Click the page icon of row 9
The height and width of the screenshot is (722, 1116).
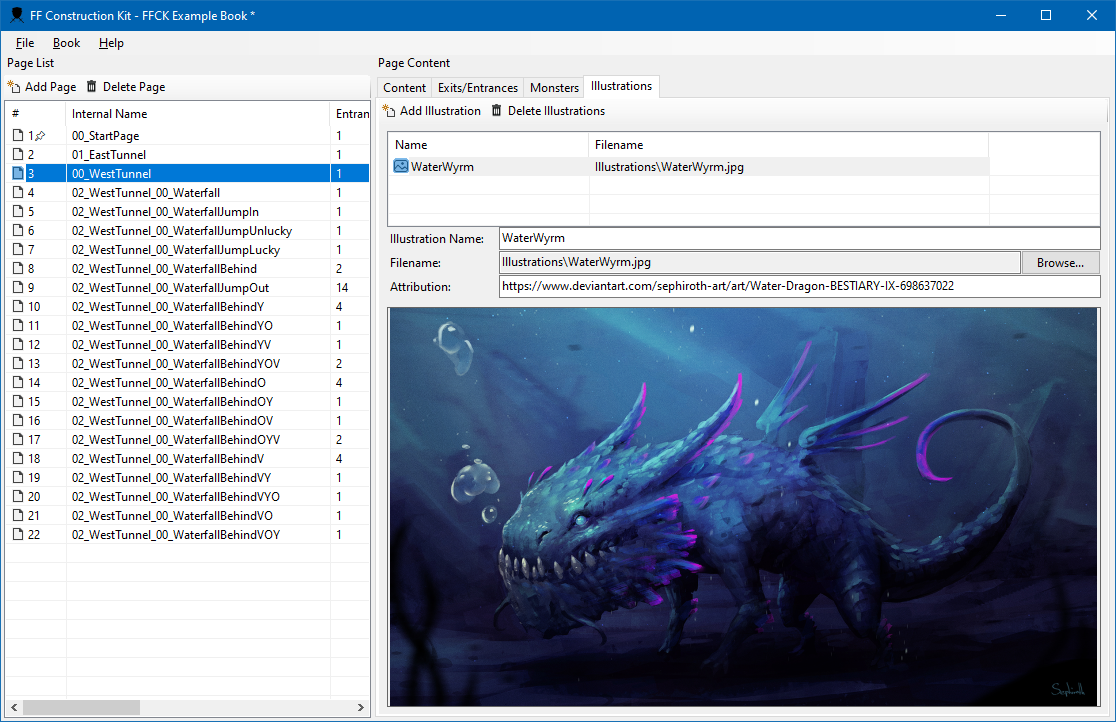[19, 288]
